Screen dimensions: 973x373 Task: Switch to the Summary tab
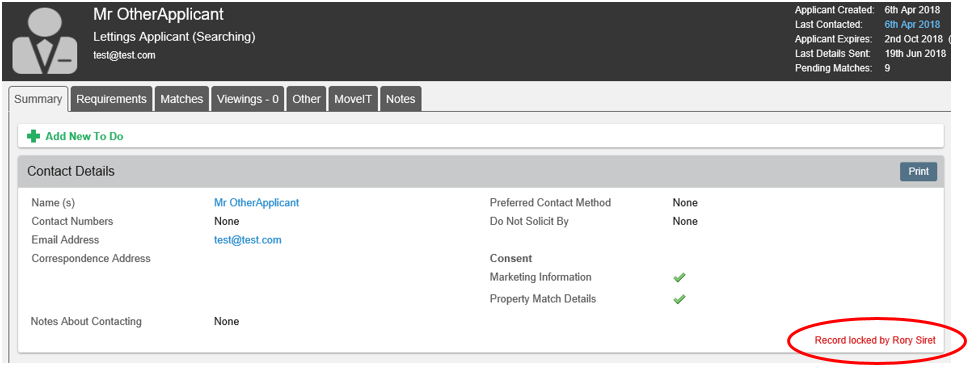(38, 99)
